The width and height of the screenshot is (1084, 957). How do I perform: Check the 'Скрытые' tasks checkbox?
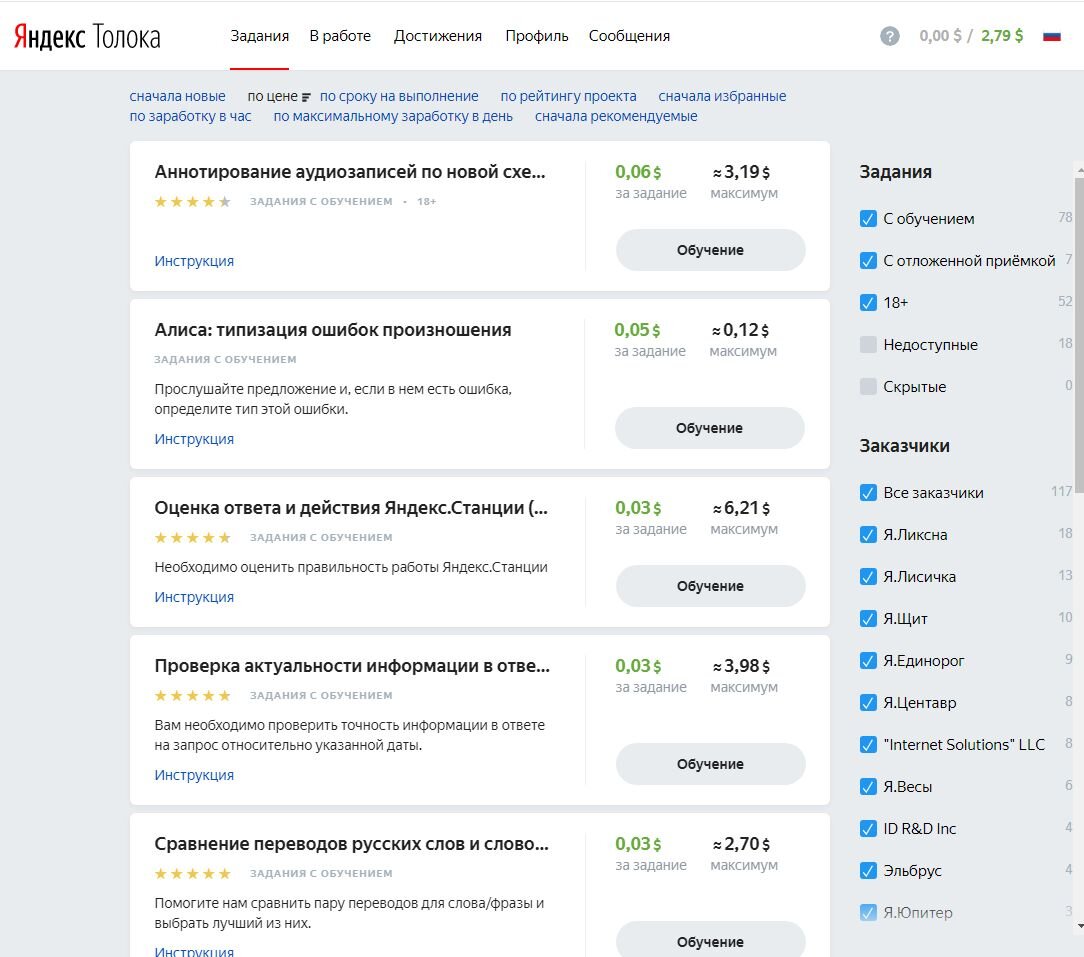868,387
